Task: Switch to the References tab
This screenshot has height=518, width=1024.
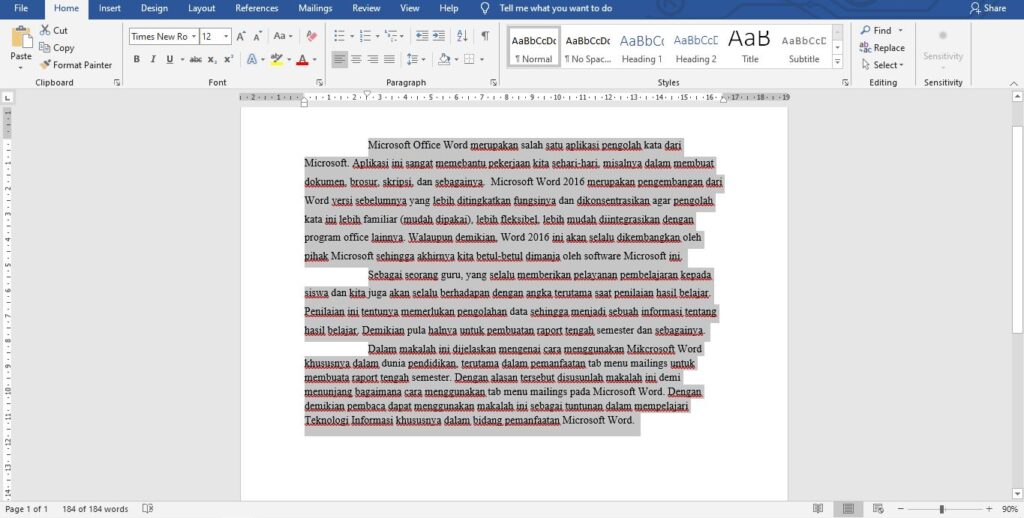Action: tap(257, 8)
